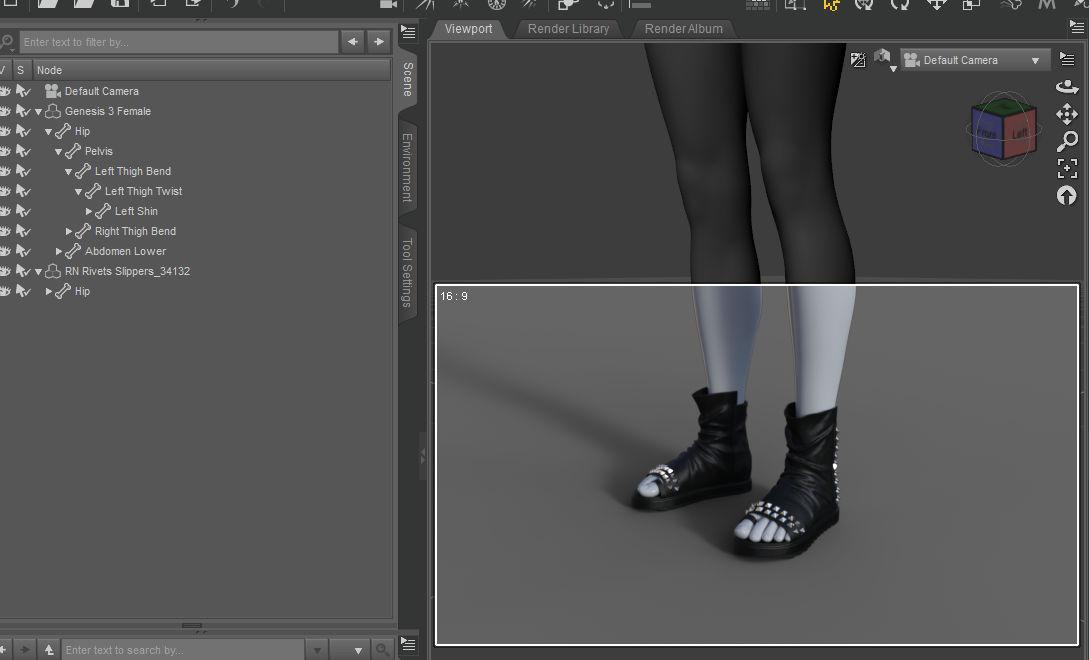
Task: Click the view orientation cube
Action: pyautogui.click(x=1004, y=129)
